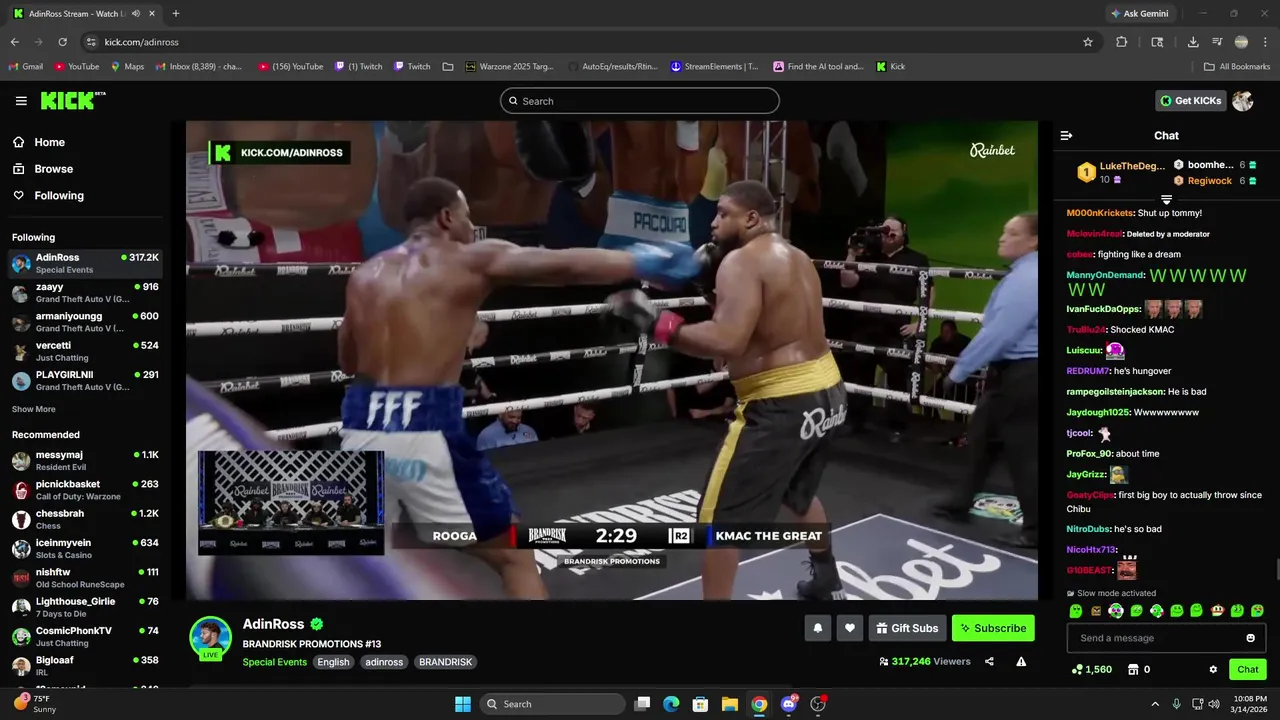
Task: Click Gift Subs button
Action: point(907,628)
